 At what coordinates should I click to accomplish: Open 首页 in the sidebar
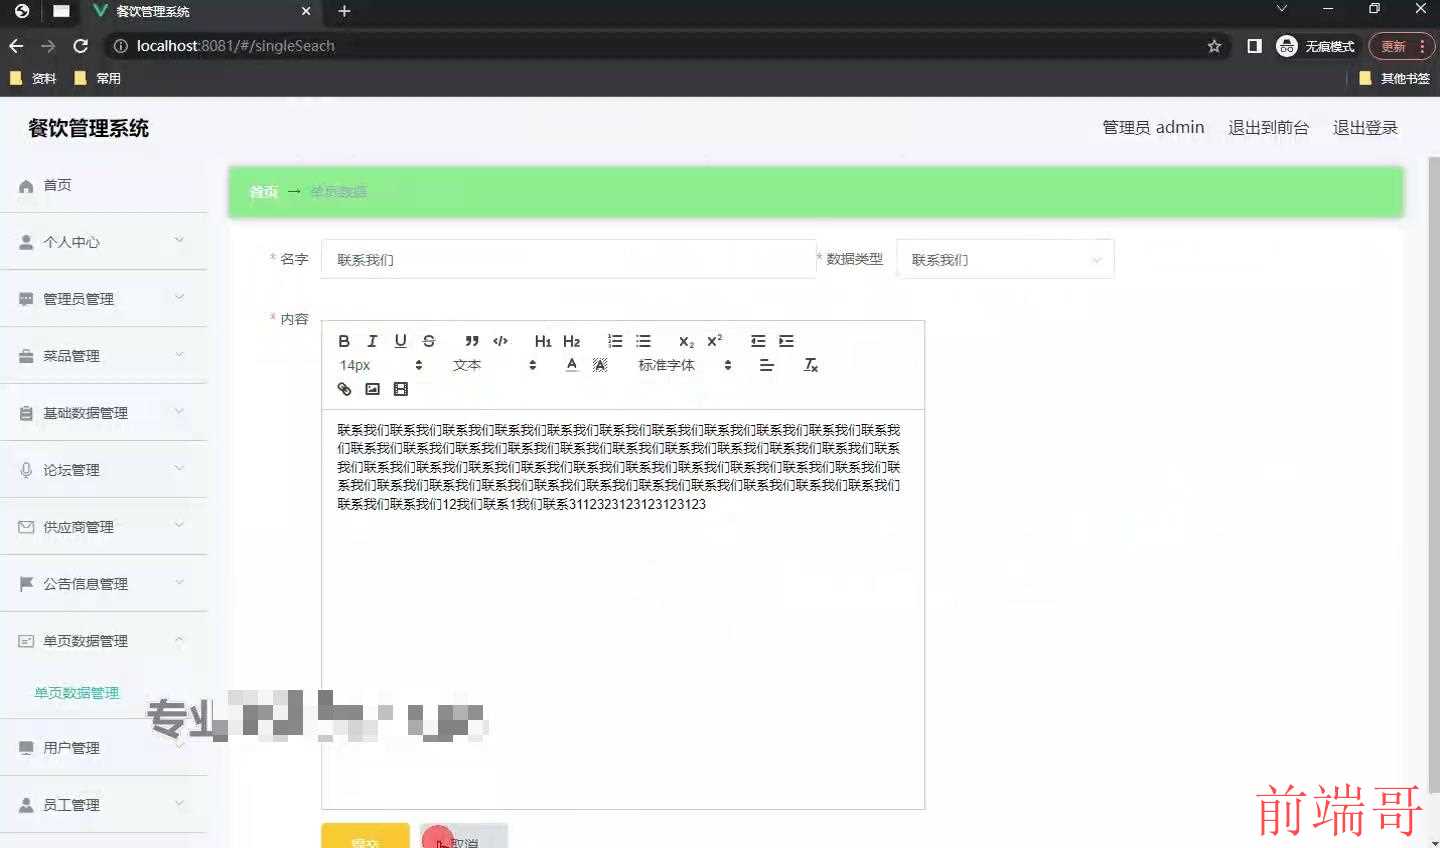[x=104, y=185]
